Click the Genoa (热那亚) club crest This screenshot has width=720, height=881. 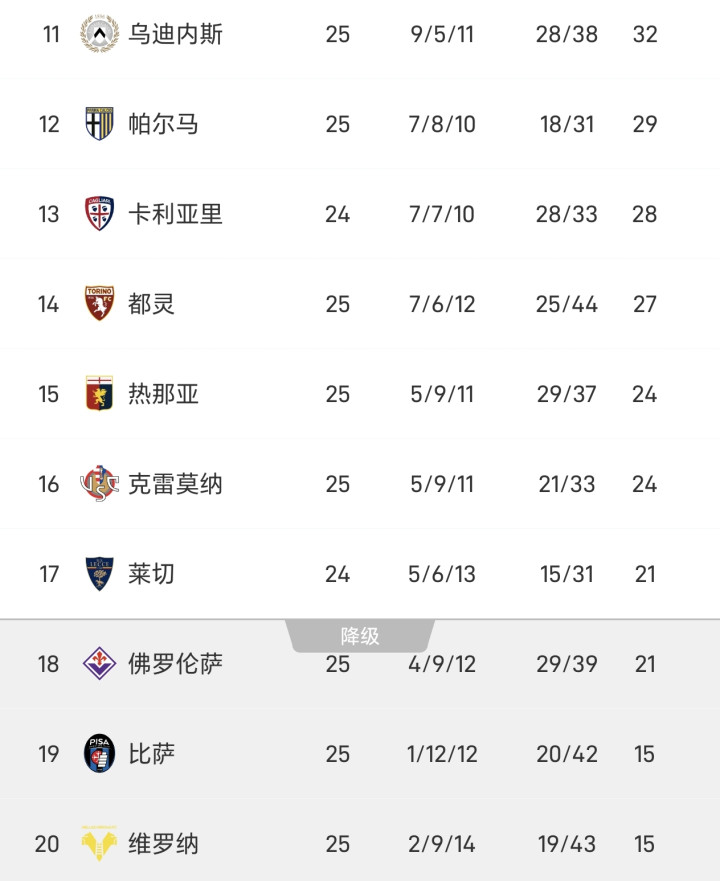[99, 394]
